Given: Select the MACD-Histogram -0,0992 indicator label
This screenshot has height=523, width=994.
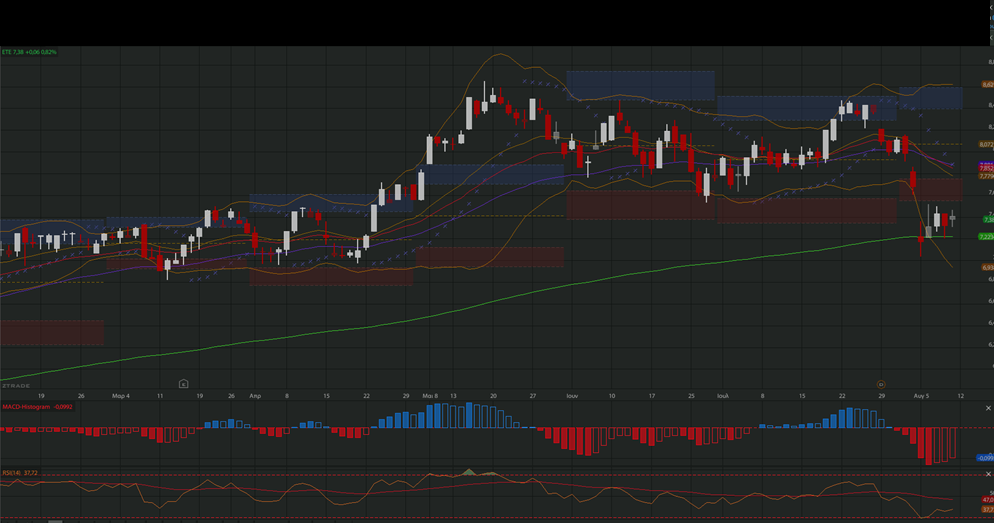Looking at the screenshot, I should point(37,407).
